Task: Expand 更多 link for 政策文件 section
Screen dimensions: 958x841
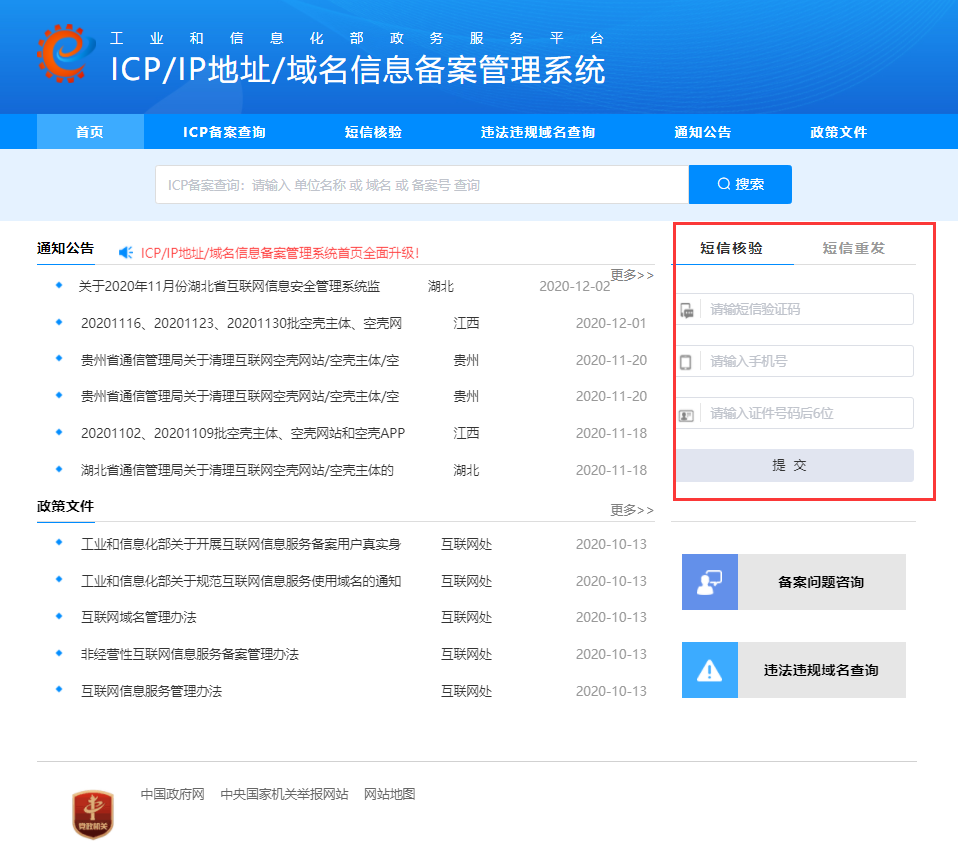Action: pos(632,510)
